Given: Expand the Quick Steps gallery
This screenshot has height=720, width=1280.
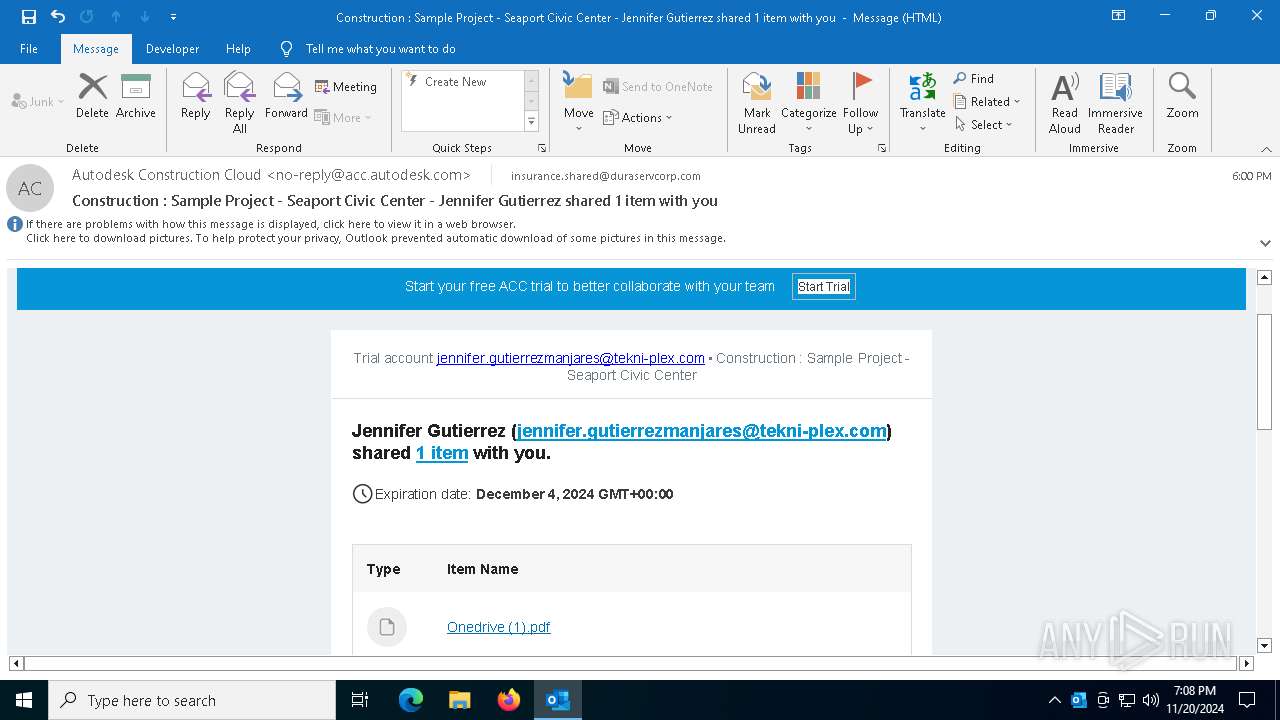Looking at the screenshot, I should [x=531, y=122].
